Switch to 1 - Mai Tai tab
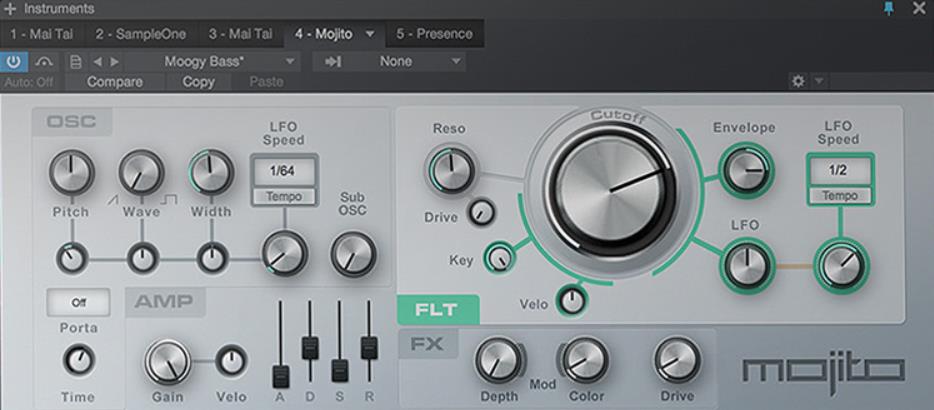This screenshot has width=934, height=410. pos(42,34)
